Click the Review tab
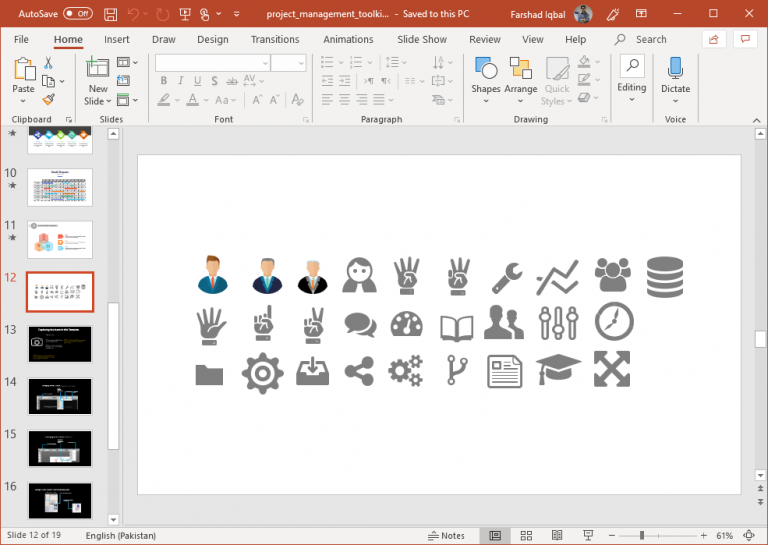 [x=485, y=39]
